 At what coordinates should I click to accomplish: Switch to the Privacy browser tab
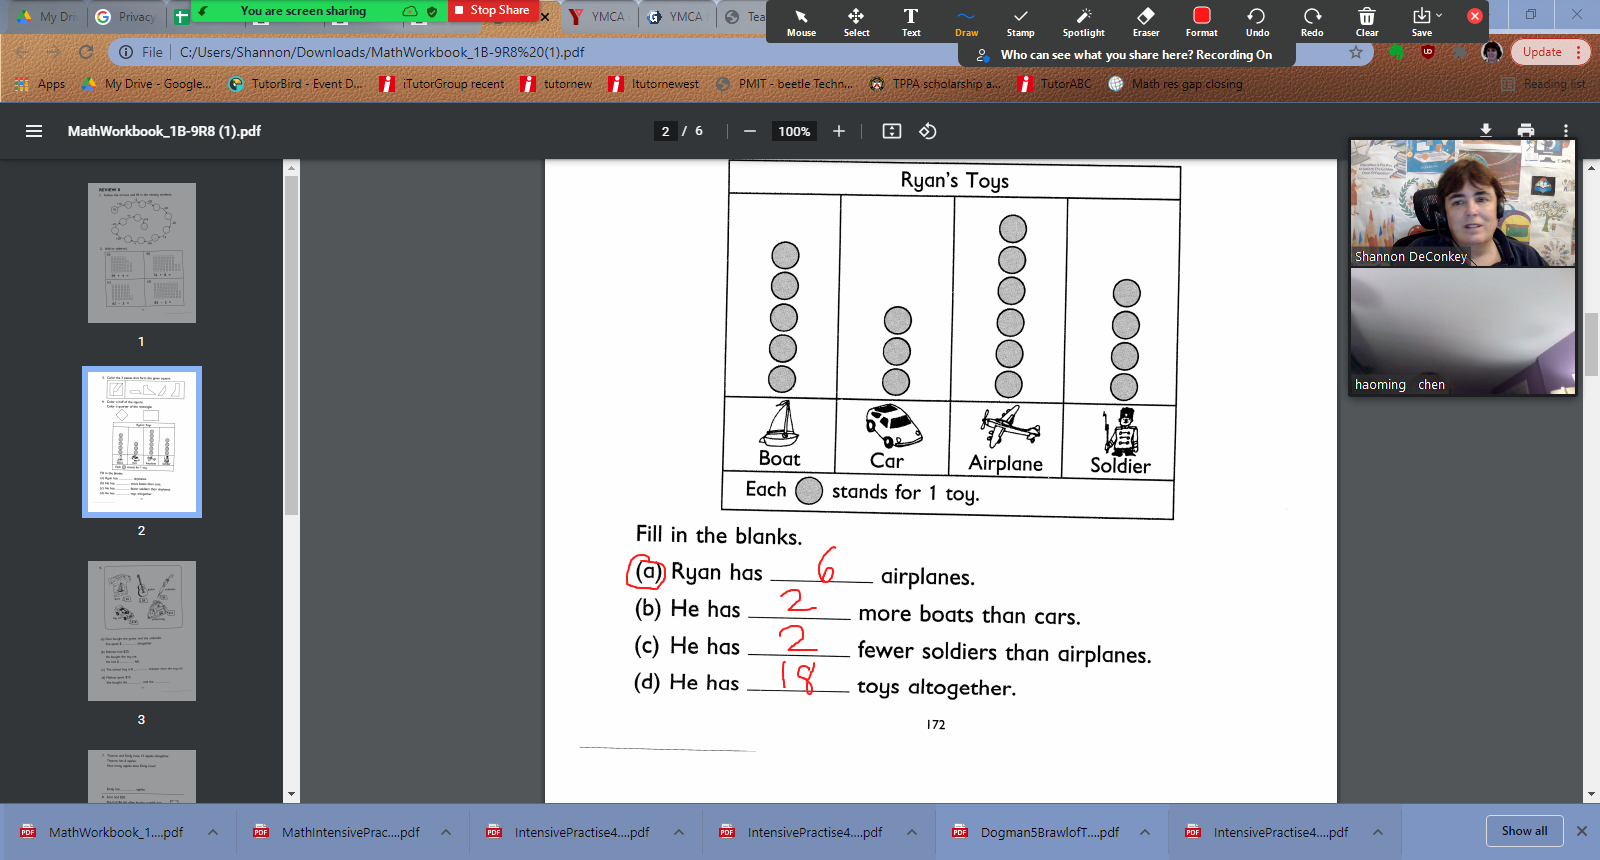(127, 16)
